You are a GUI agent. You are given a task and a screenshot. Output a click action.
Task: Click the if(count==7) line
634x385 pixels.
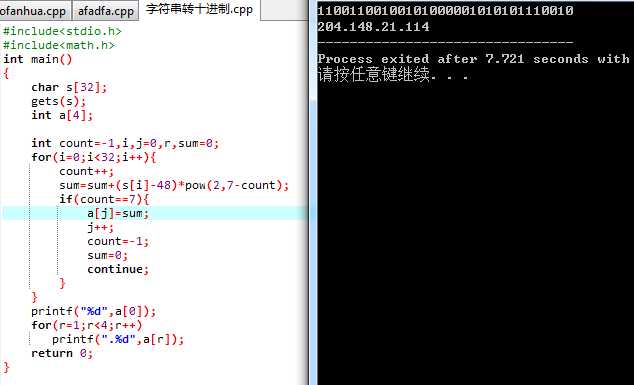[x=104, y=199]
